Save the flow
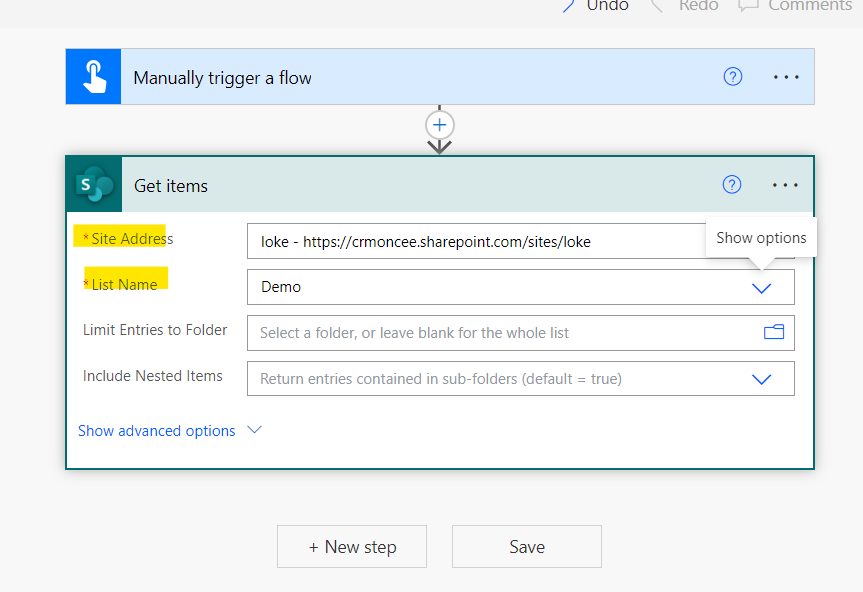Viewport: 863px width, 592px height. coord(527,546)
